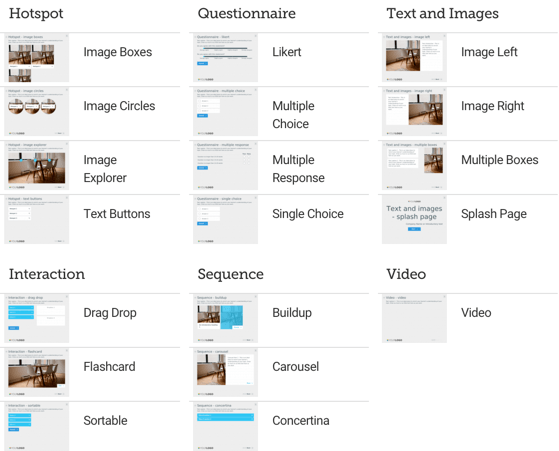Pick the Concertina sequence label
559x451 pixels.
tap(301, 420)
